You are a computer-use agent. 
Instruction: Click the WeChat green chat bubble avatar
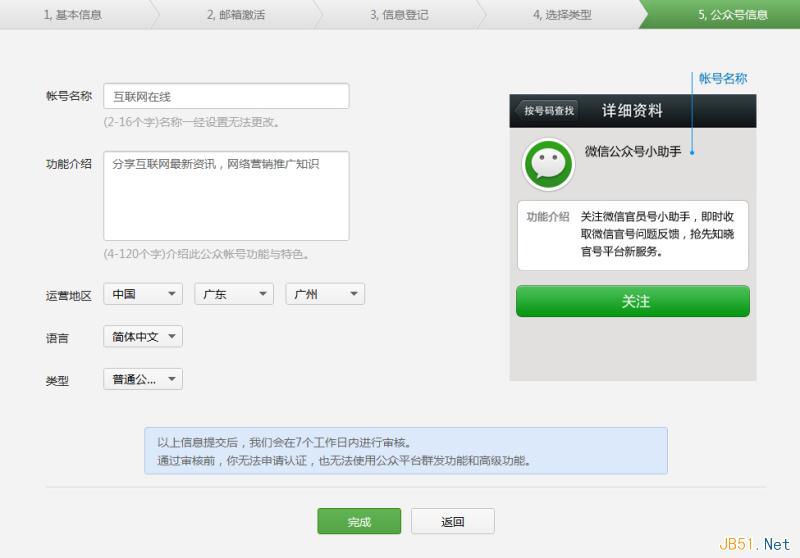549,164
